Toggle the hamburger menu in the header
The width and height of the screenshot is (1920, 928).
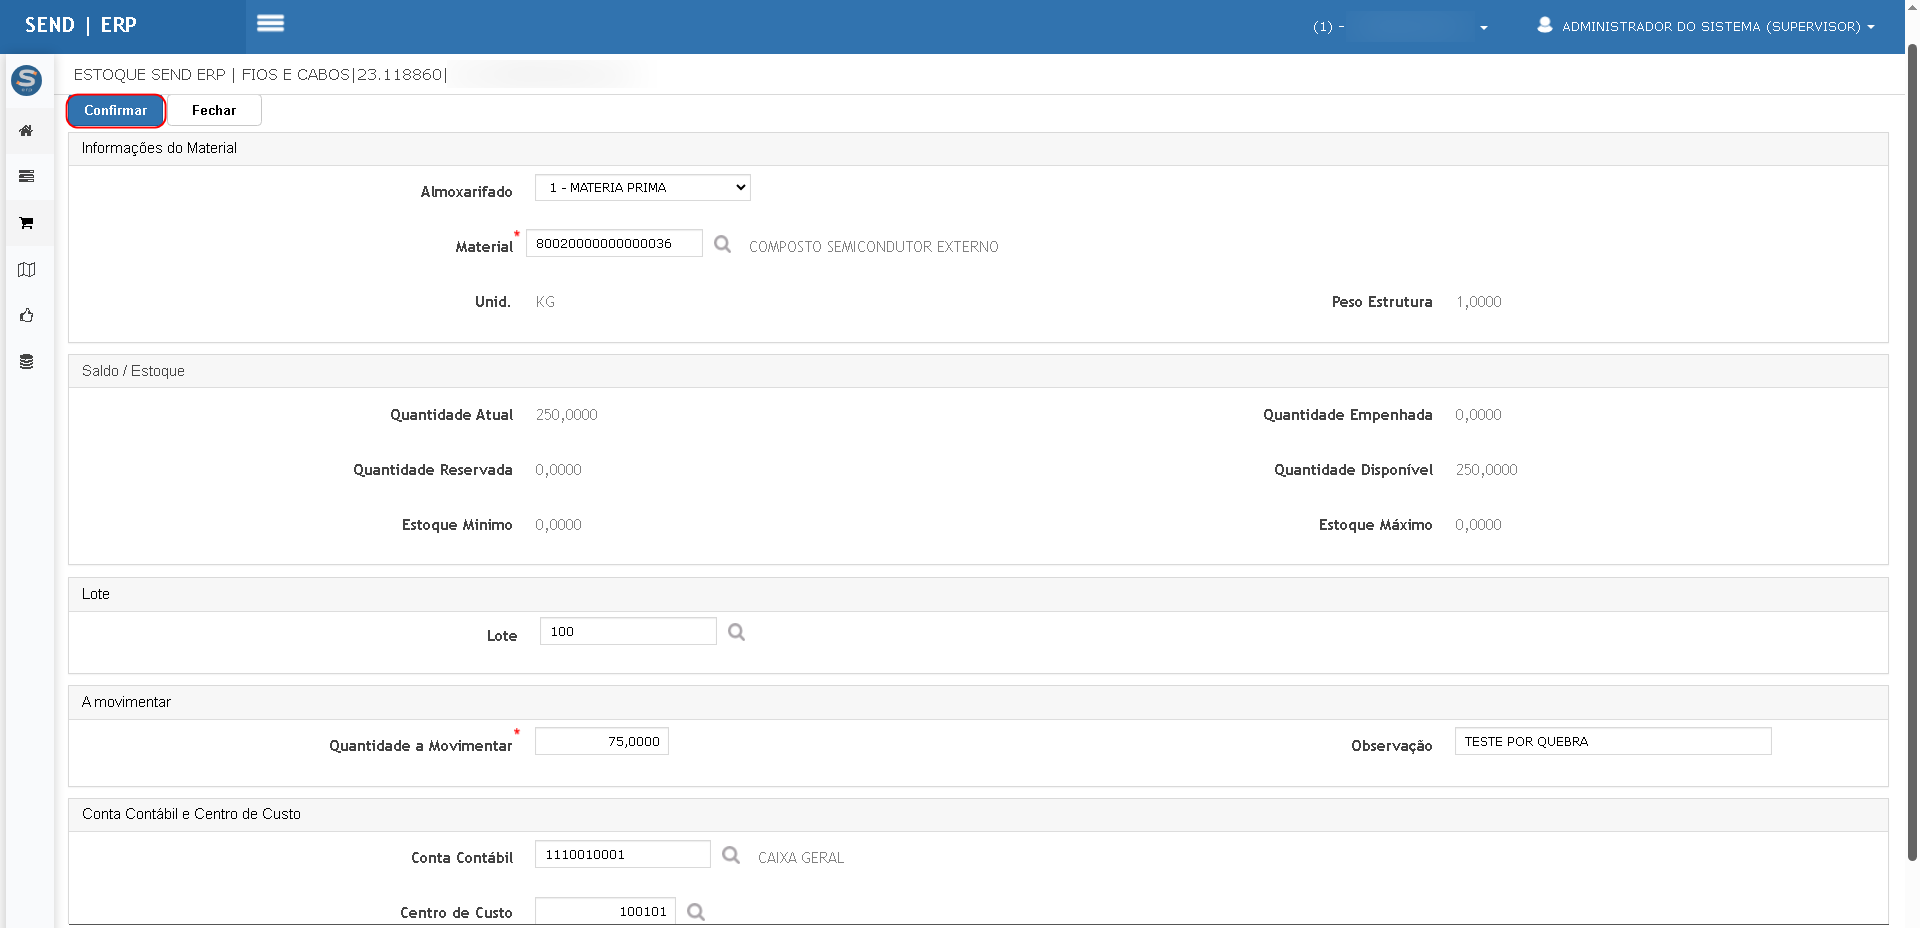coord(270,24)
